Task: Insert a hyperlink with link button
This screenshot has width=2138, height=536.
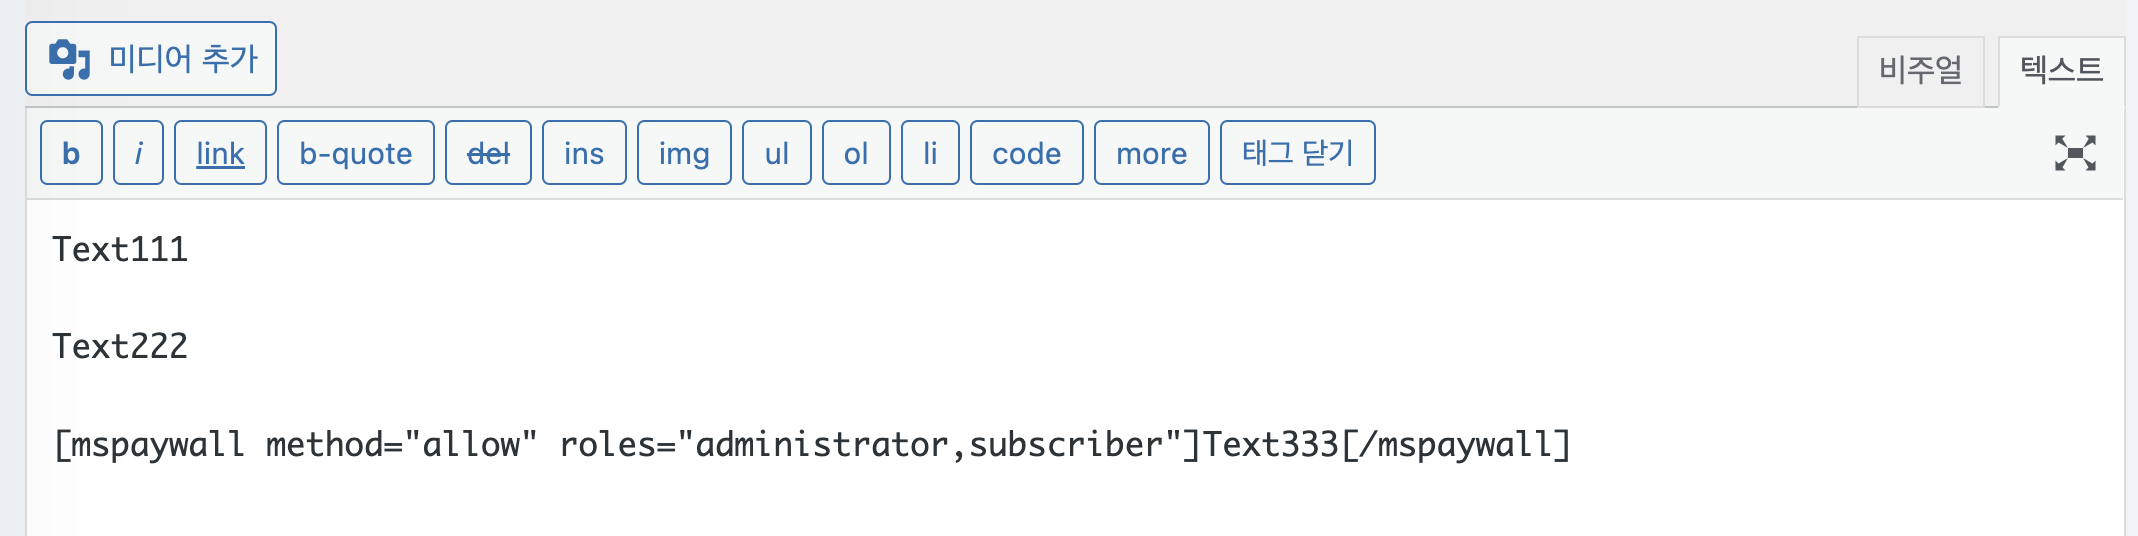Action: [220, 153]
